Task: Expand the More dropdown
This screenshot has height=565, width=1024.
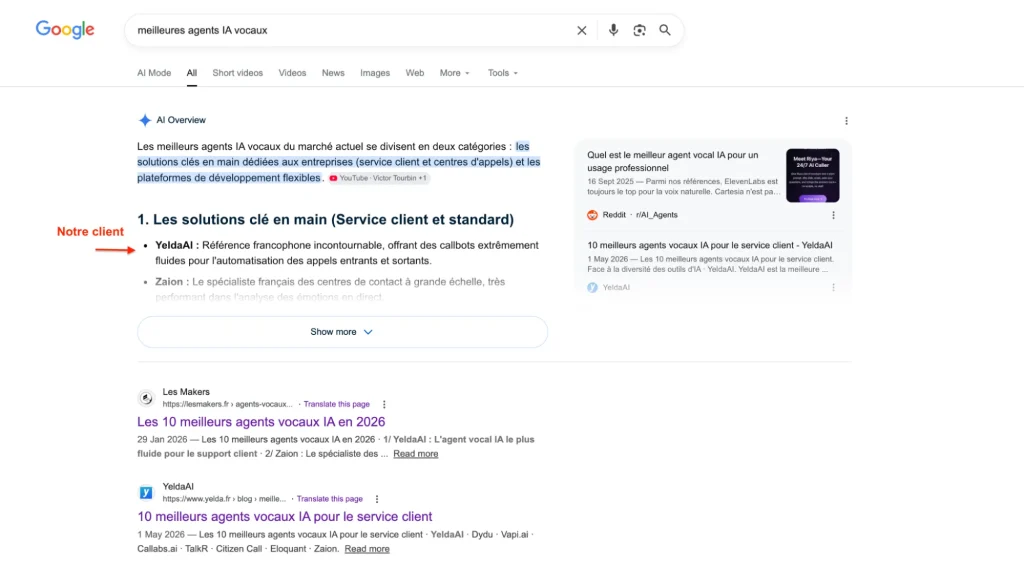Action: [x=455, y=73]
